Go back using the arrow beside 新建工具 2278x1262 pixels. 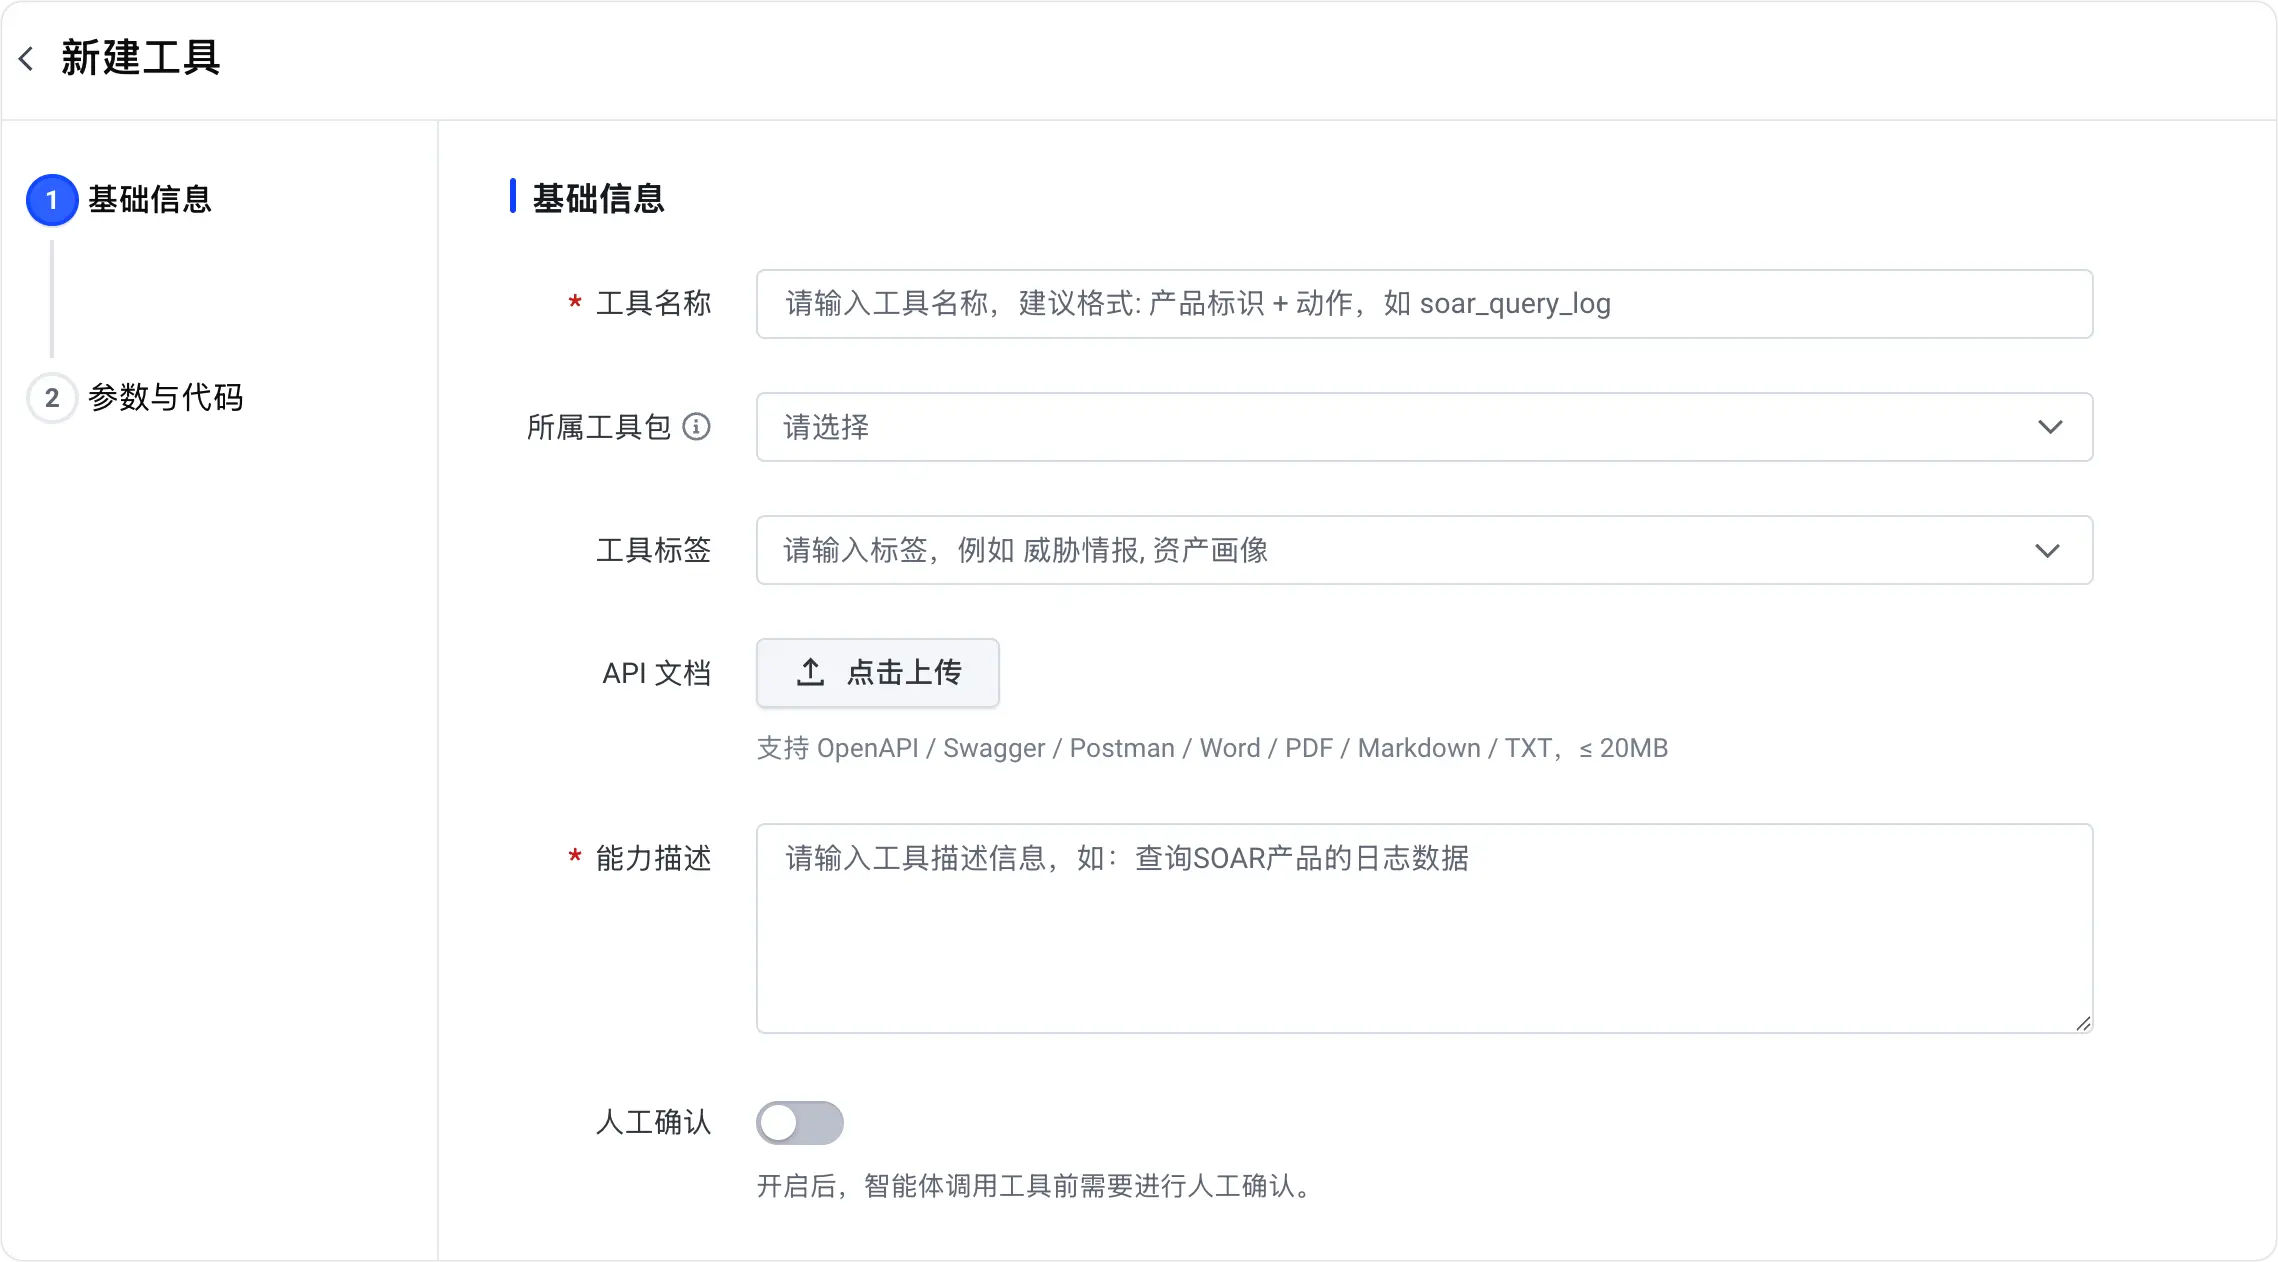[27, 58]
